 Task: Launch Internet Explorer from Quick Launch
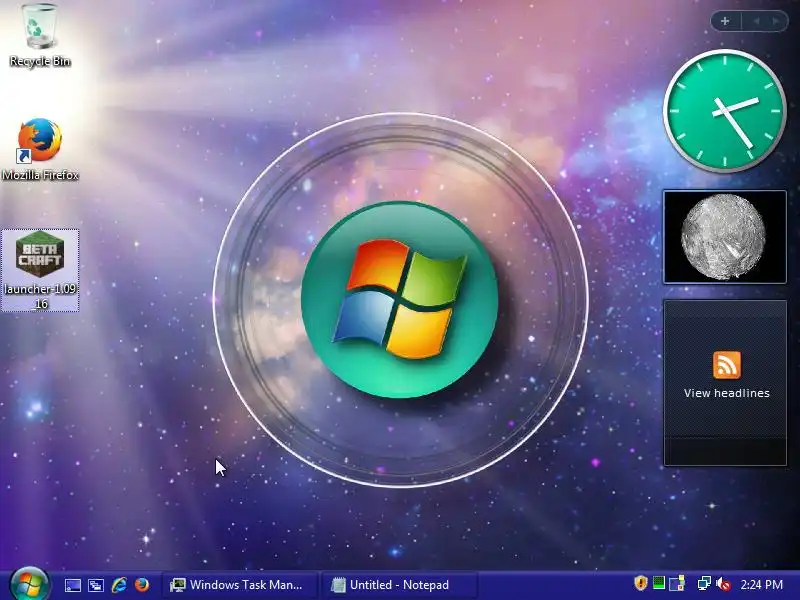(119, 585)
